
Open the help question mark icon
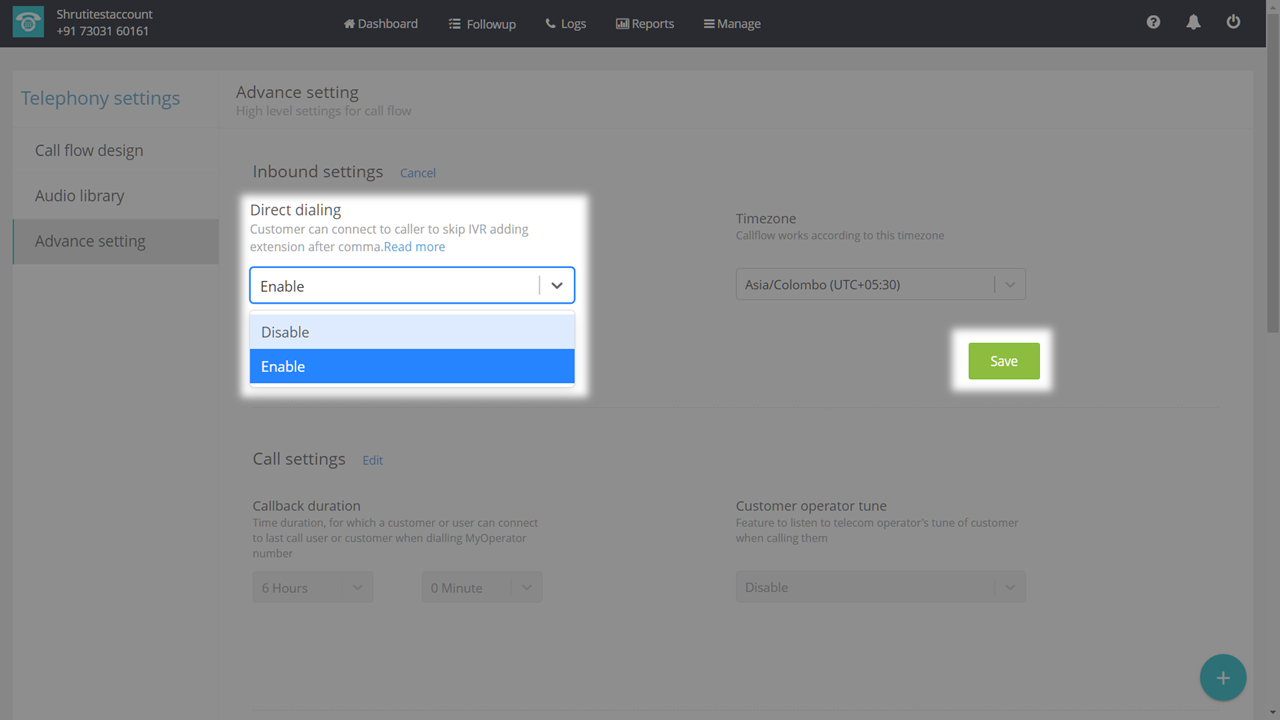click(x=1153, y=22)
